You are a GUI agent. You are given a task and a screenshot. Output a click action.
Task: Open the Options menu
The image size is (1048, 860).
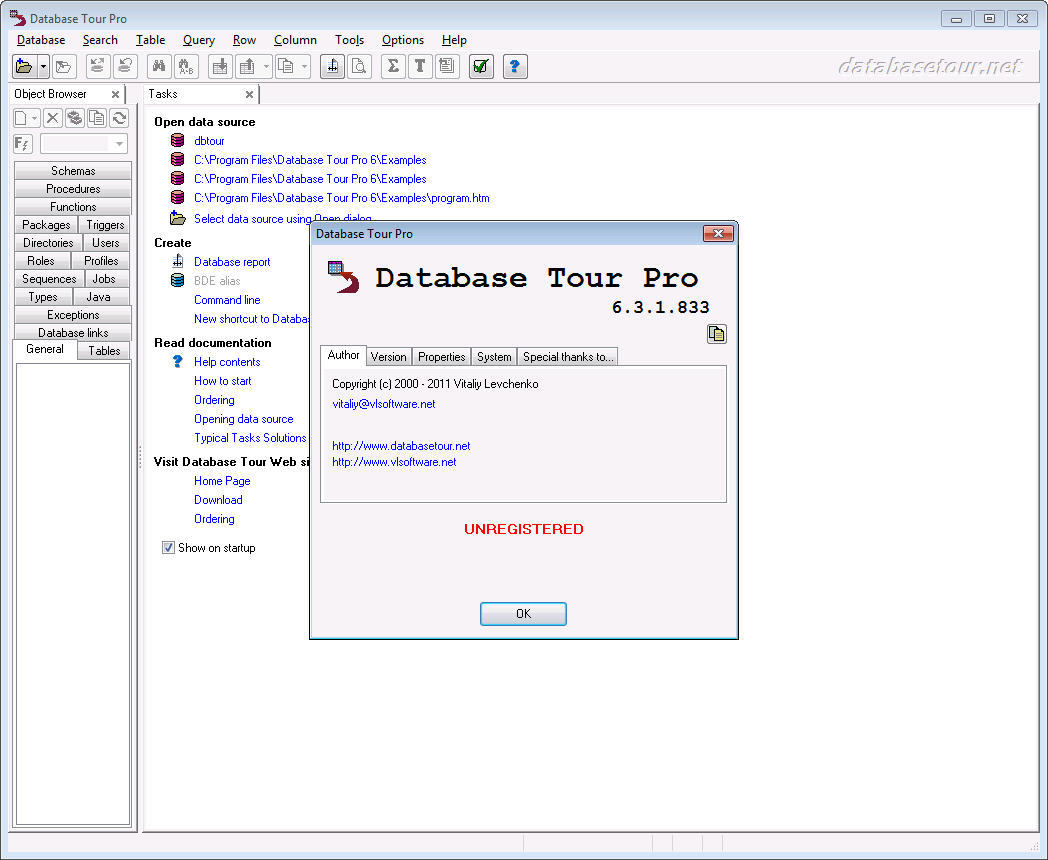pyautogui.click(x=403, y=40)
